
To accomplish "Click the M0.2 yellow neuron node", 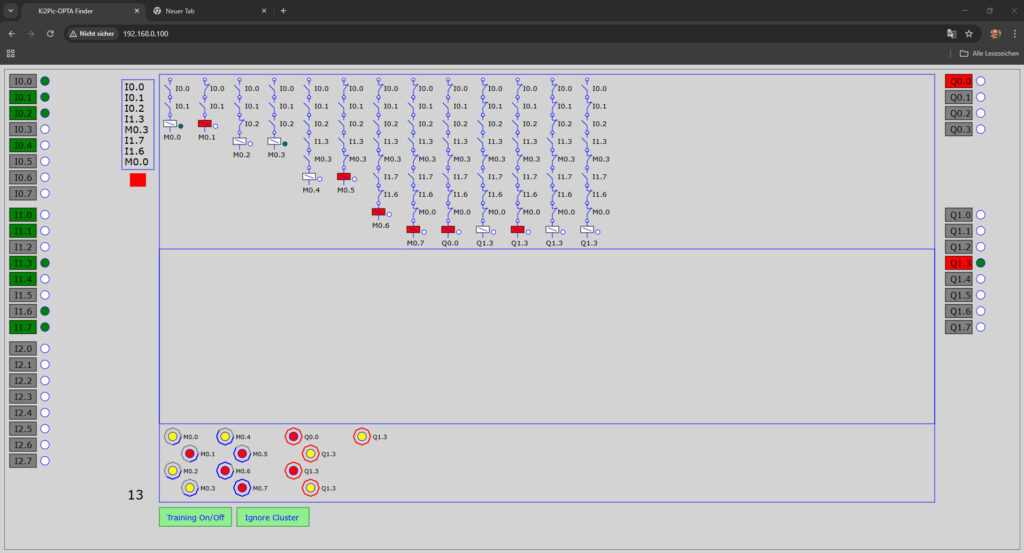I will point(172,470).
